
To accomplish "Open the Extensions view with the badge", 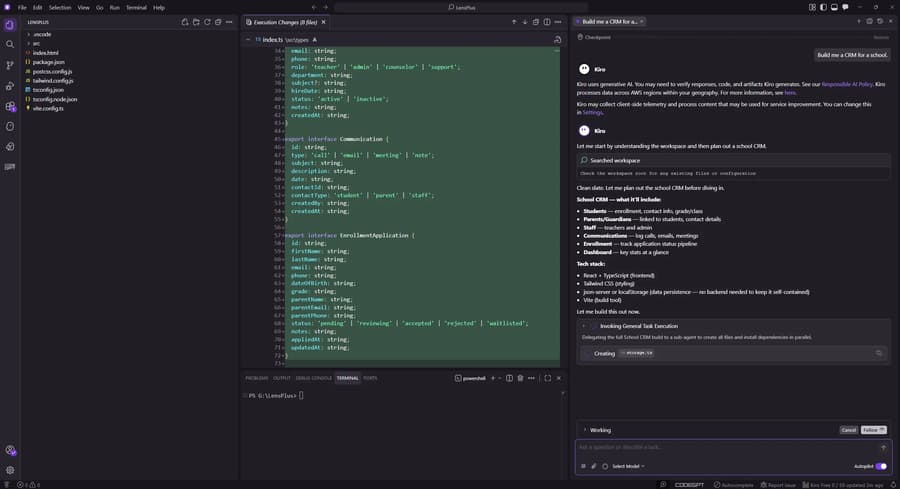I will point(10,106).
